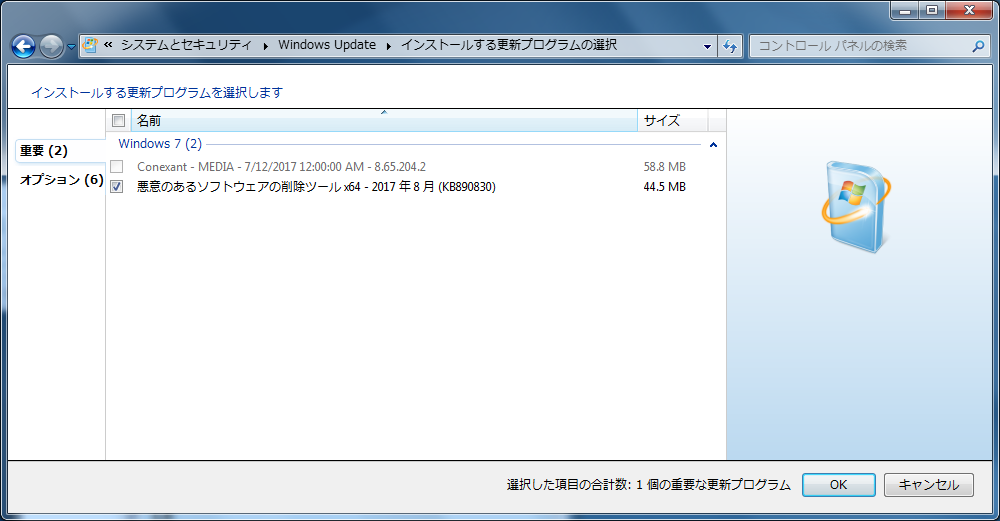
Task: Minimize the Windows Update window
Action: click(904, 11)
